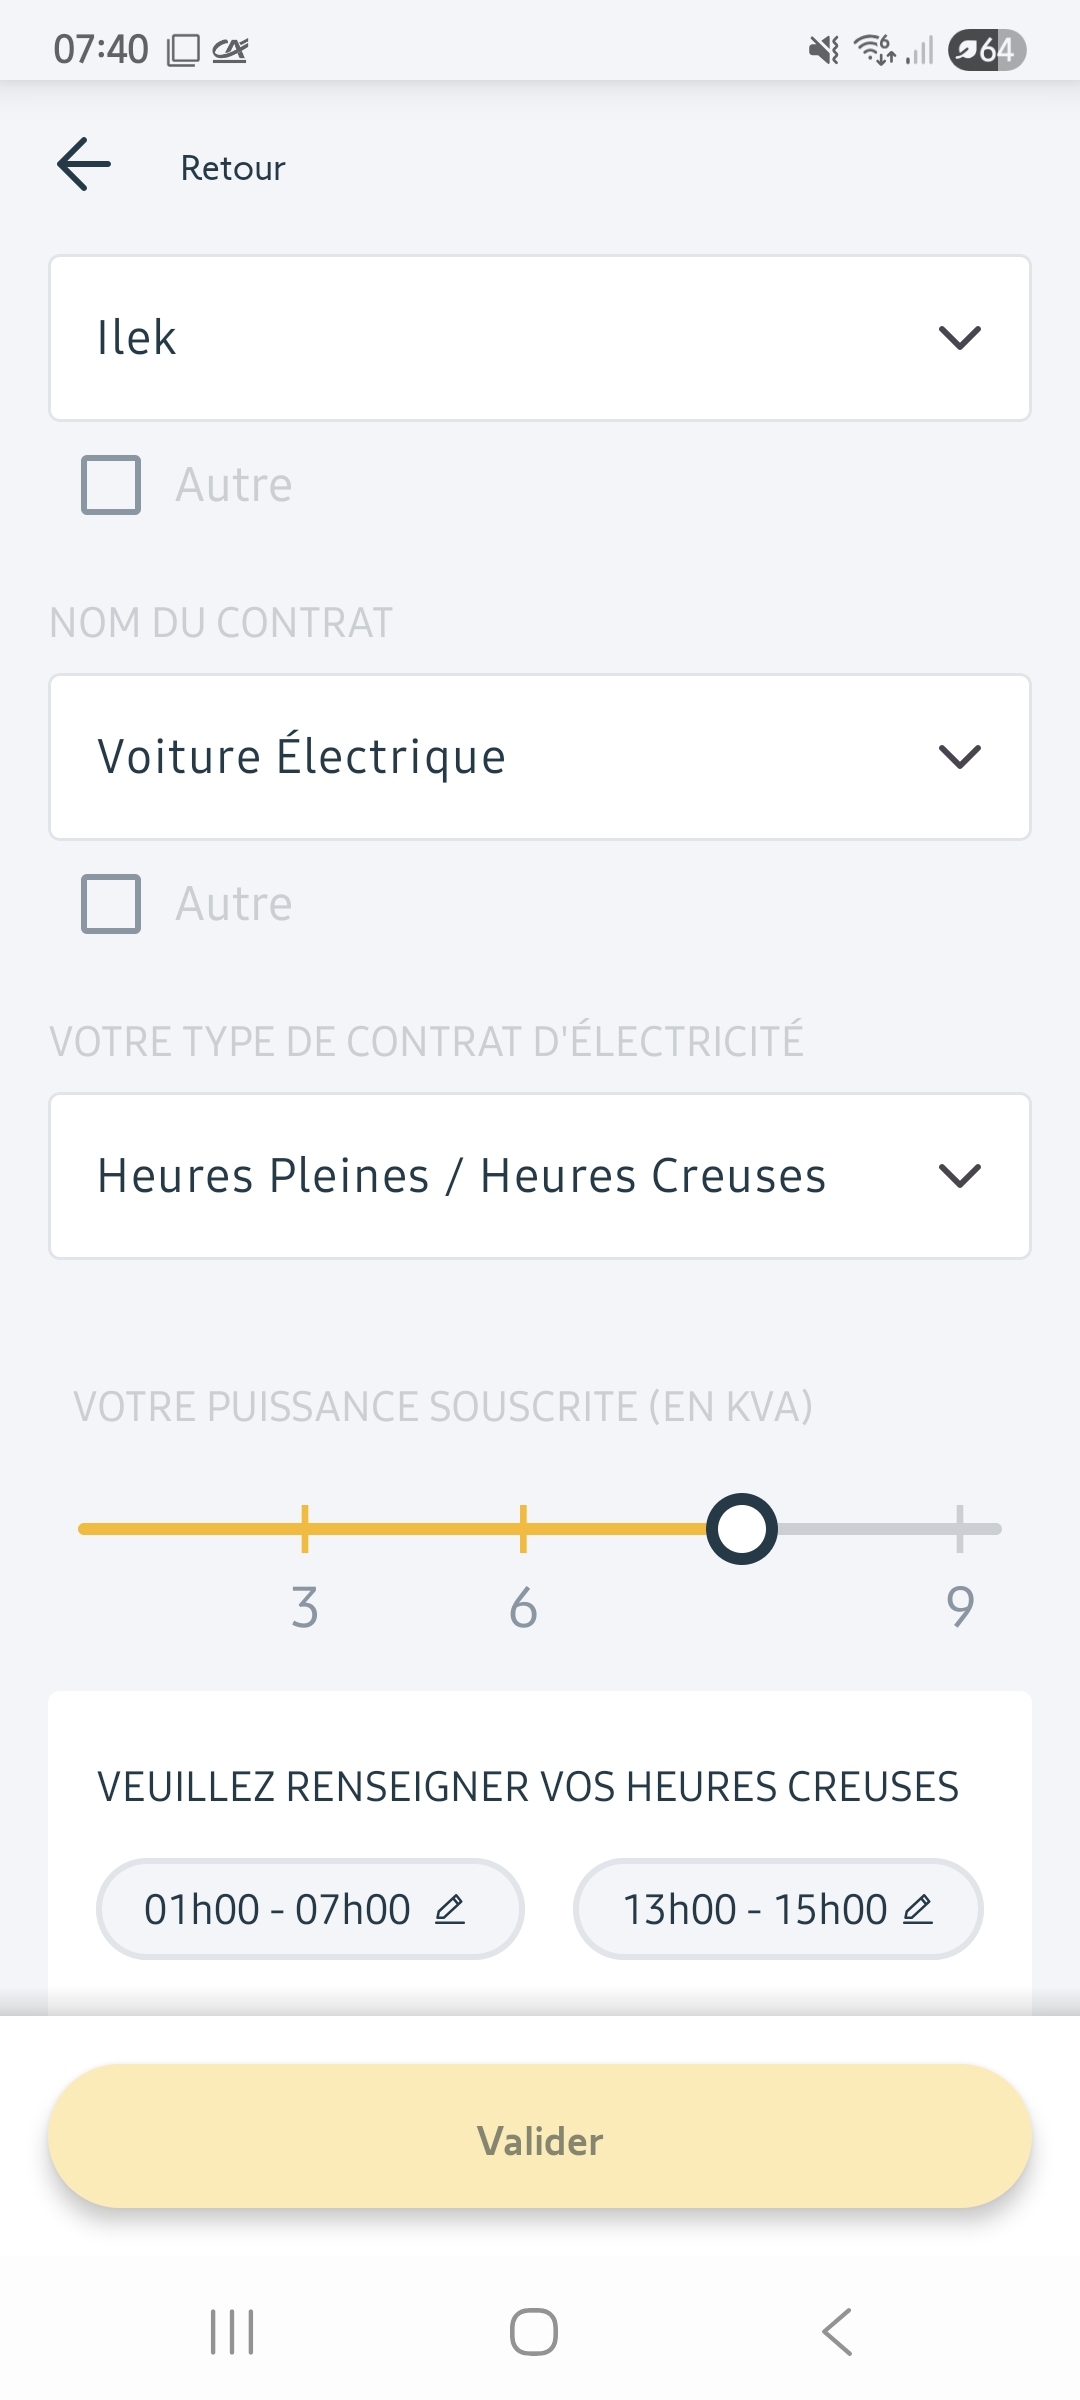1080x2400 pixels.
Task: Tap the battery indicator in status bar
Action: 987,49
